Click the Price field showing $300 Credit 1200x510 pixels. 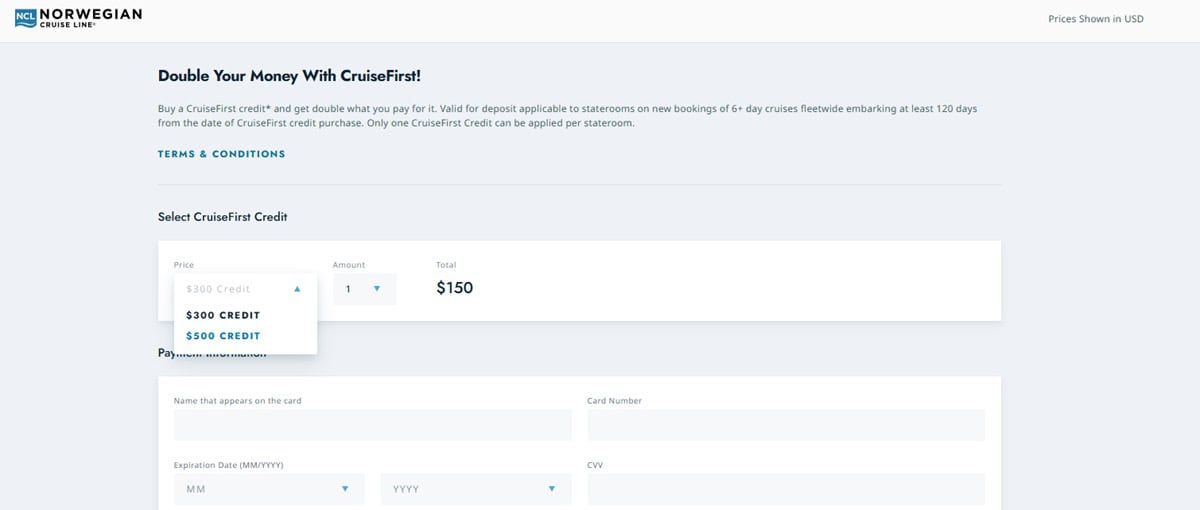tap(230, 289)
